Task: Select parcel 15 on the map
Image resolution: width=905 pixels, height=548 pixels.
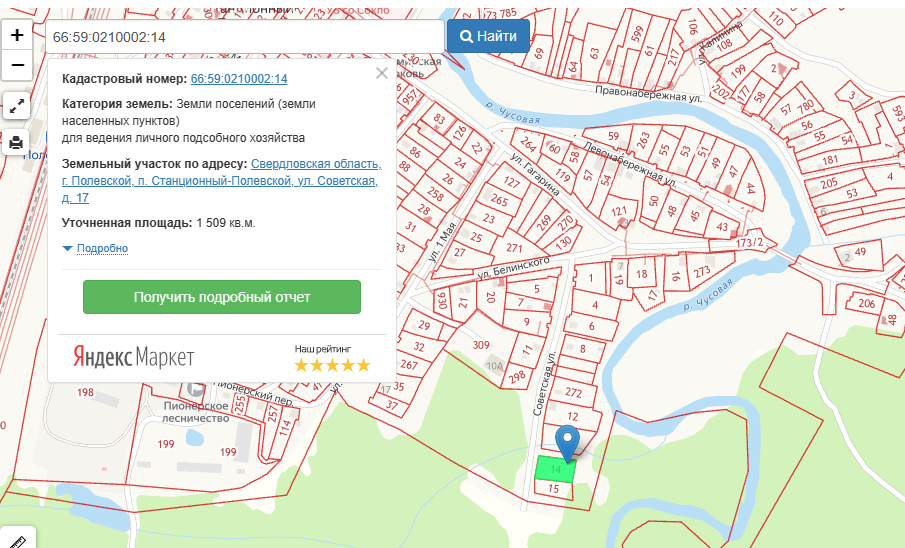Action: point(553,489)
